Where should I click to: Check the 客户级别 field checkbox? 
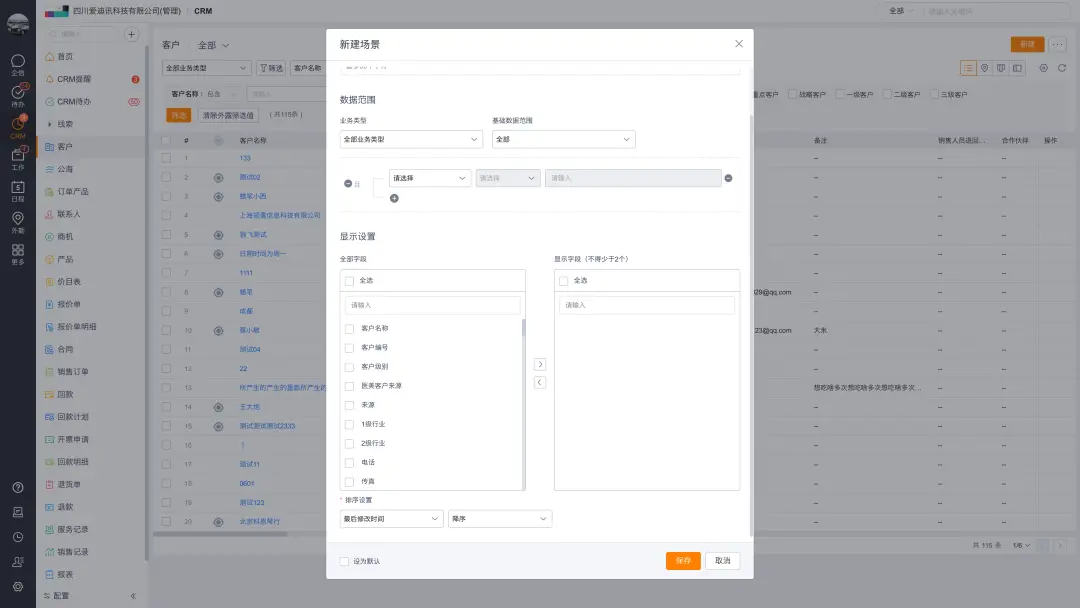(349, 367)
